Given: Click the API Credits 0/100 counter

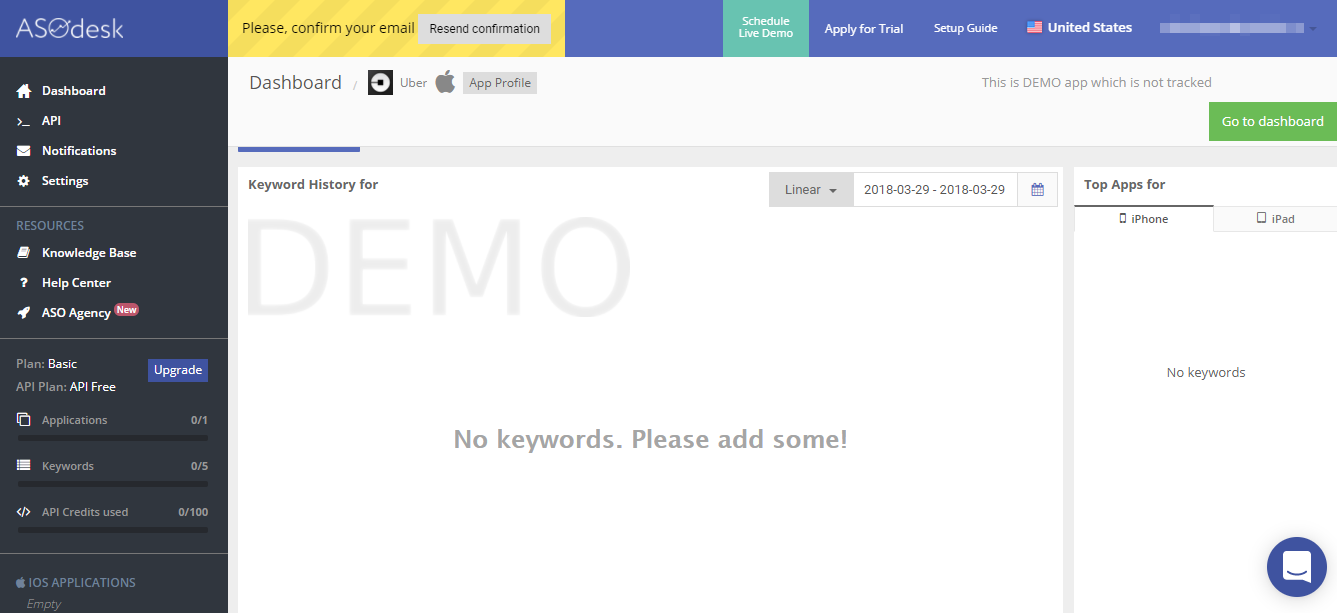Looking at the screenshot, I should [193, 512].
